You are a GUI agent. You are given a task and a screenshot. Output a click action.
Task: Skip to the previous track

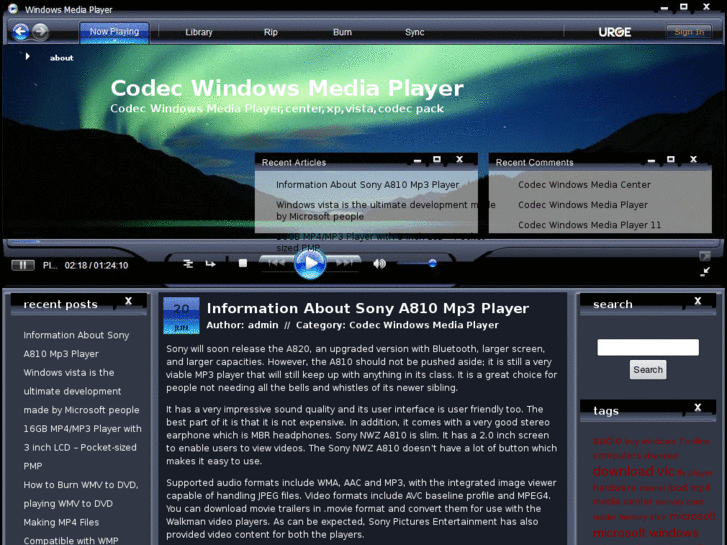[276, 263]
